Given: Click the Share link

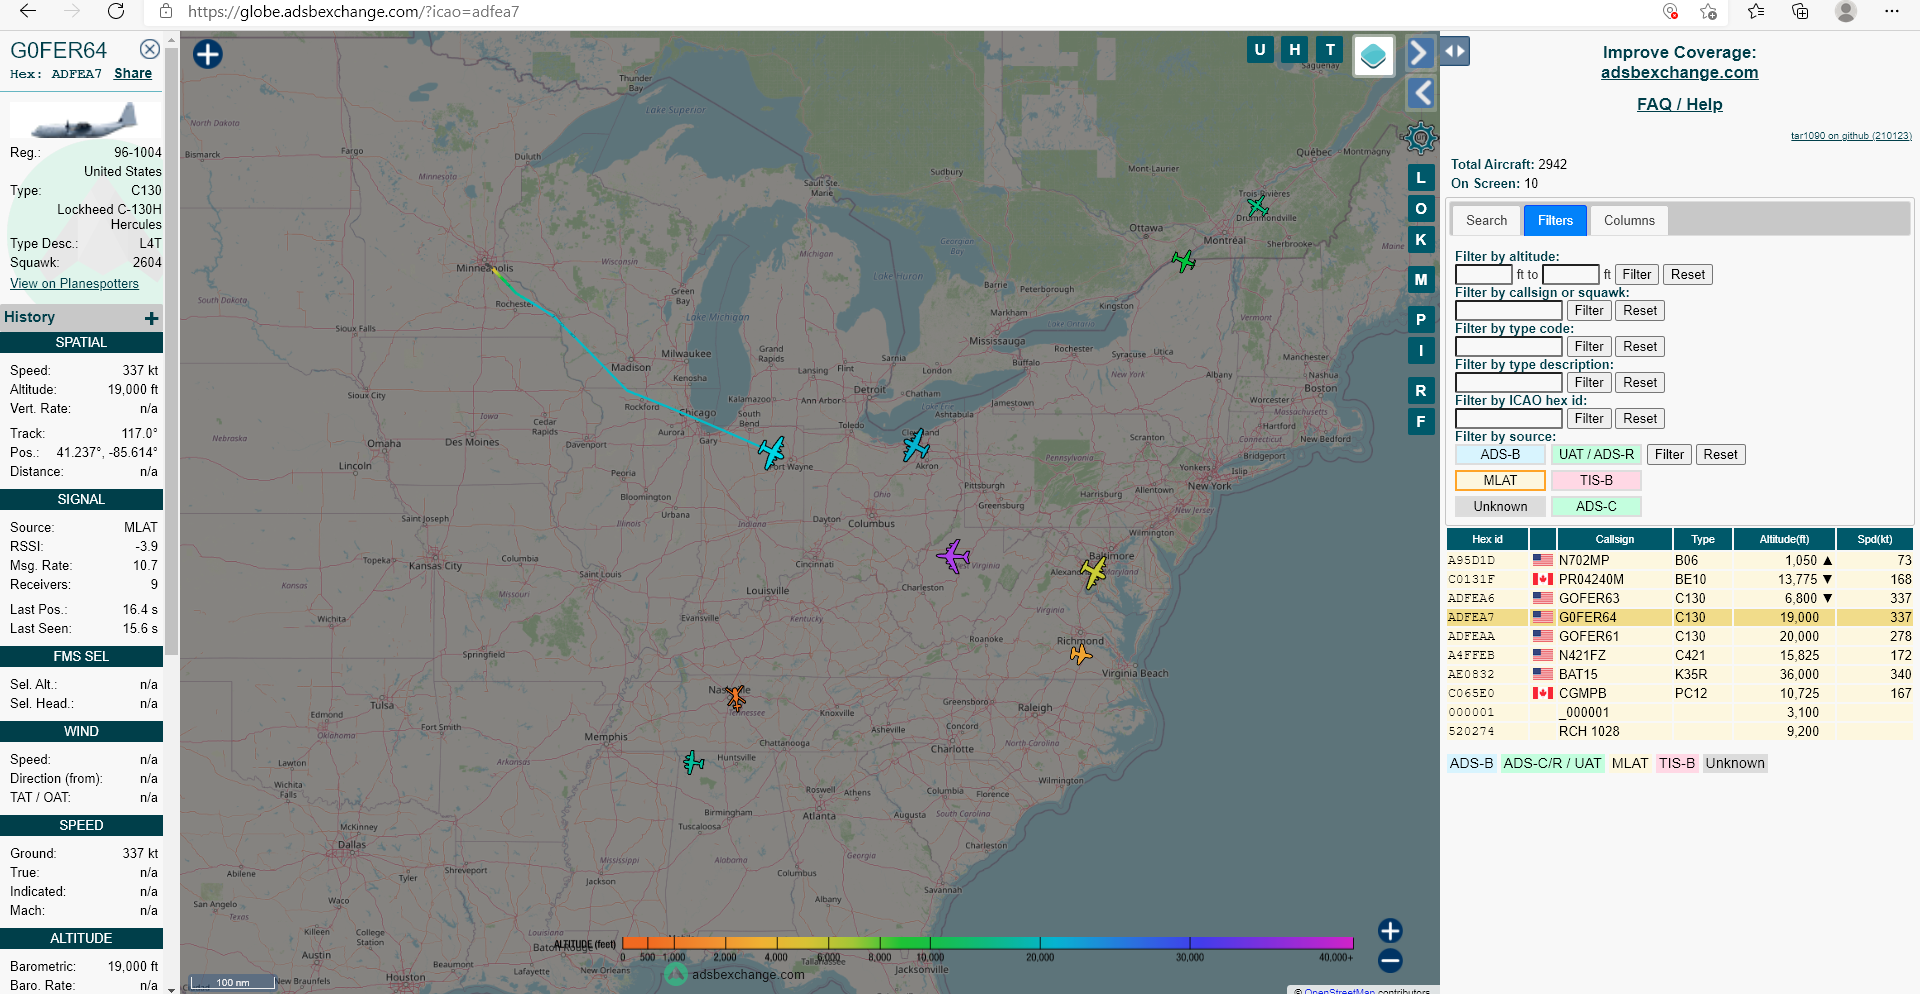Looking at the screenshot, I should click(x=133, y=74).
